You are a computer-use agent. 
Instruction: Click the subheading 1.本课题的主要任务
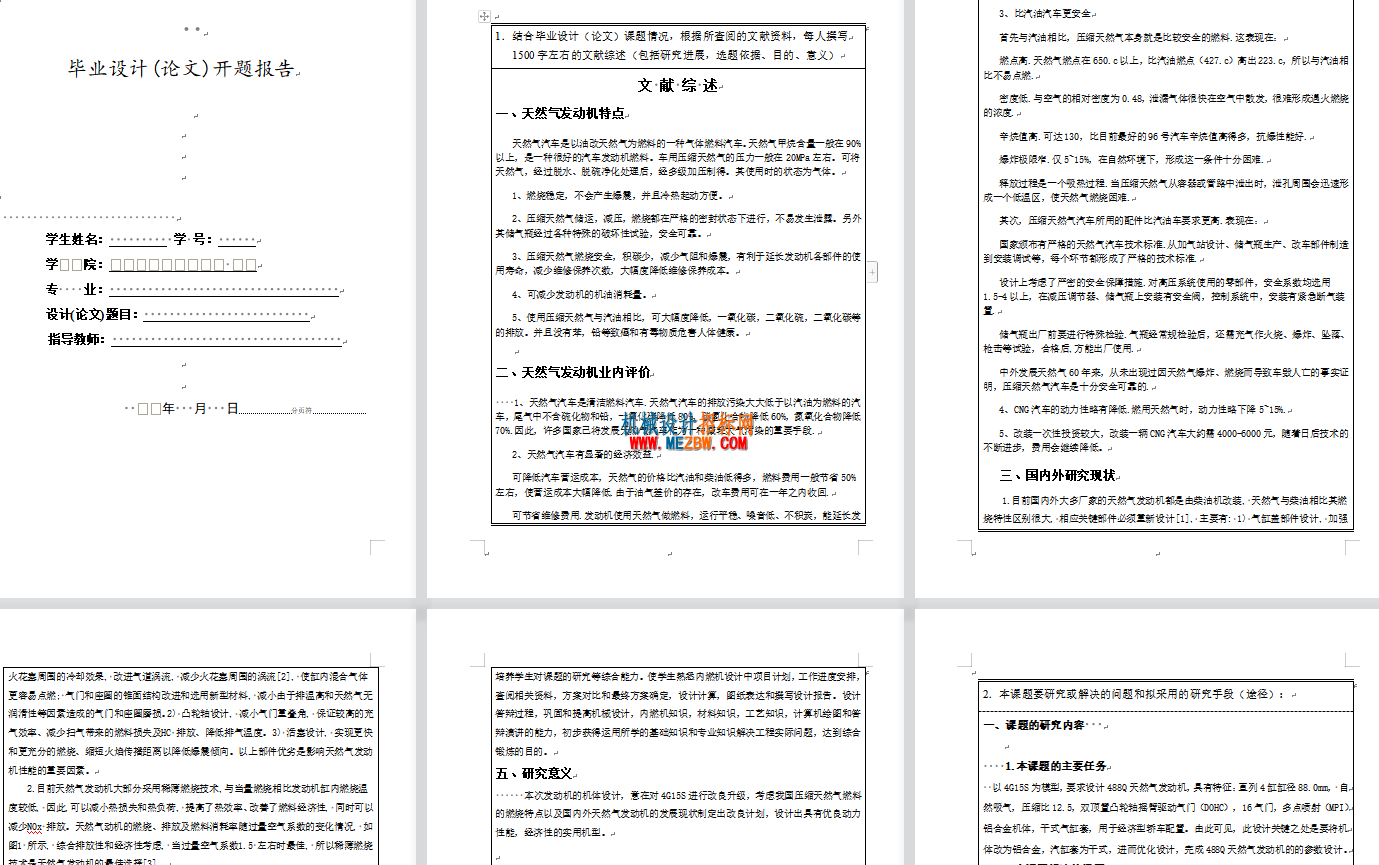[1055, 766]
